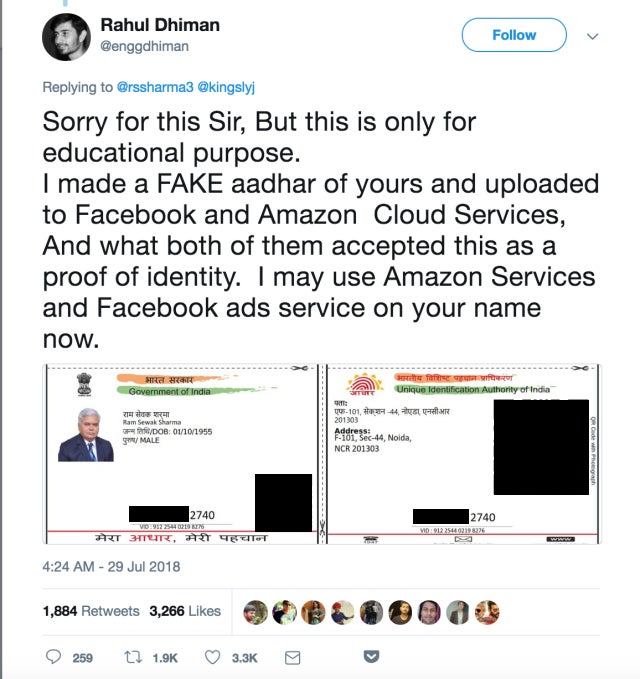Save tweet using the Pocket icon

coord(372,656)
